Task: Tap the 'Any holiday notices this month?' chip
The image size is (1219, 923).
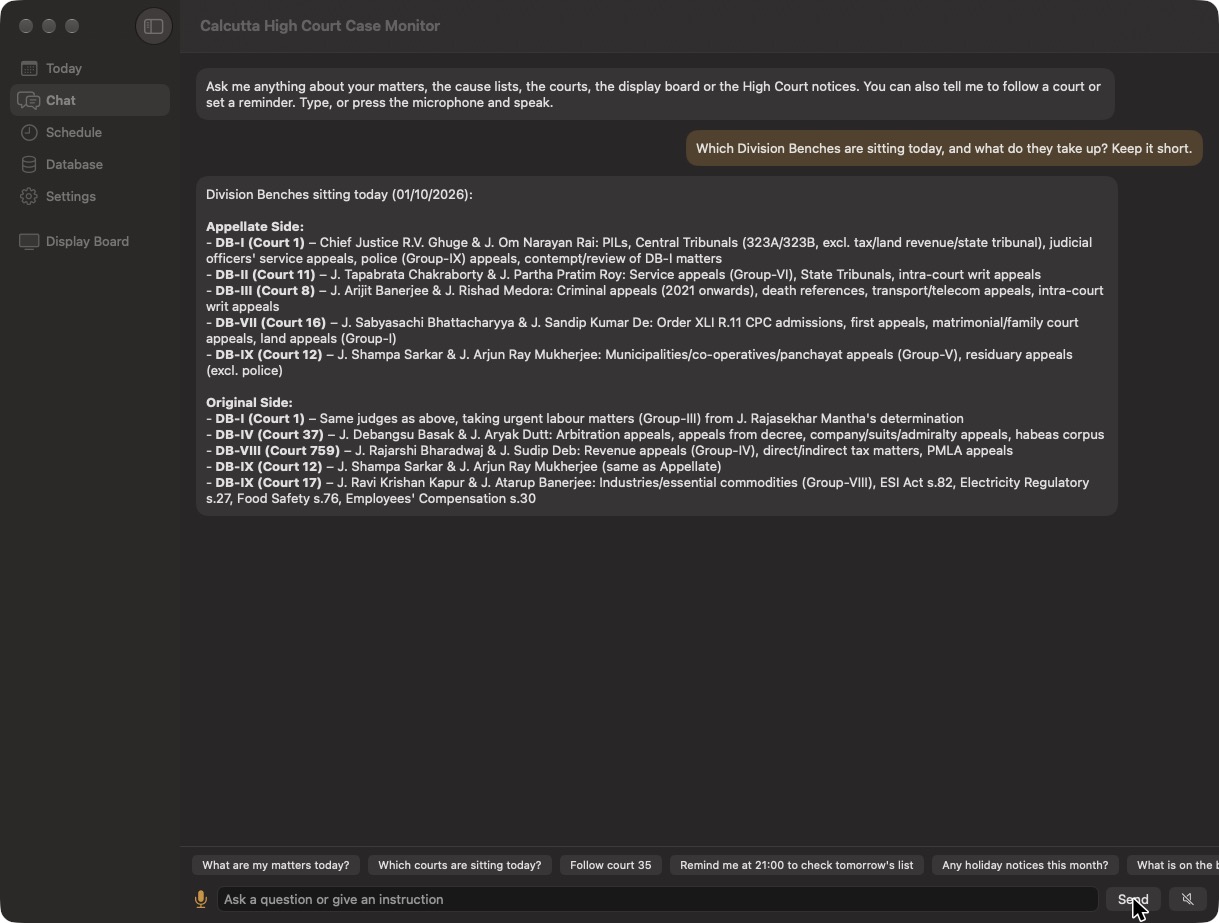Action: [x=1025, y=865]
